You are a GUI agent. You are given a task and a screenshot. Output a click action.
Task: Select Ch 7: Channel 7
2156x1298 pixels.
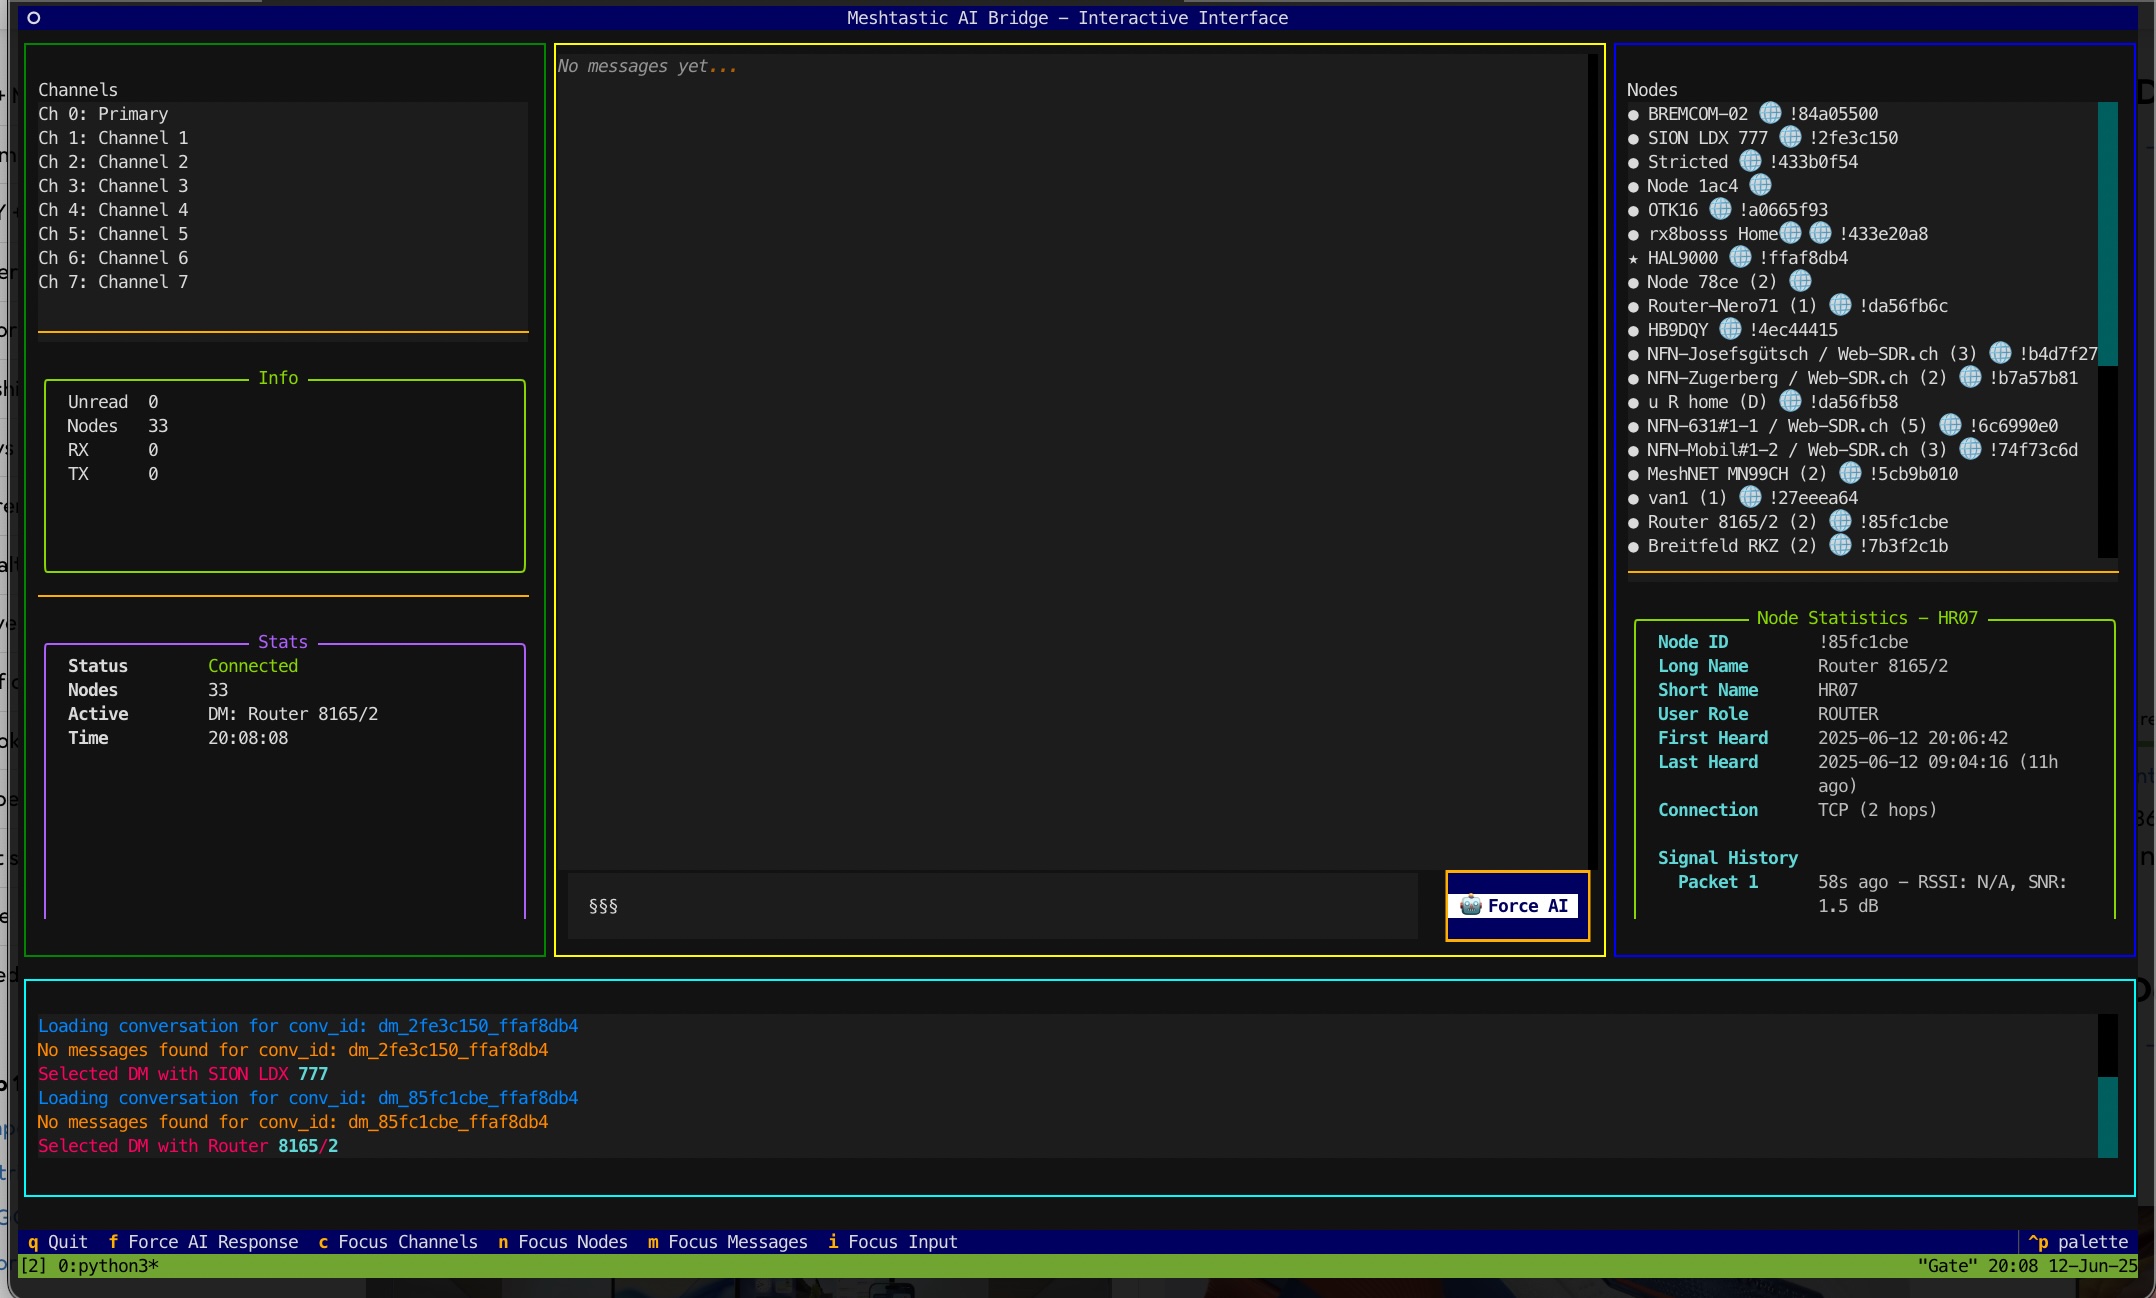pos(113,282)
